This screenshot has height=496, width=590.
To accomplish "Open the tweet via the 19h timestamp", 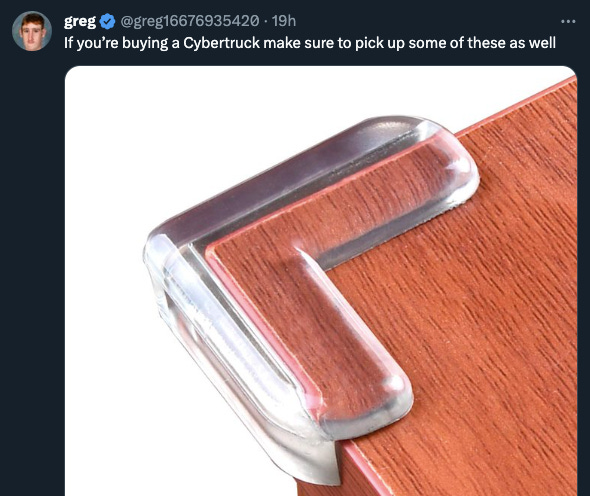I will point(284,21).
